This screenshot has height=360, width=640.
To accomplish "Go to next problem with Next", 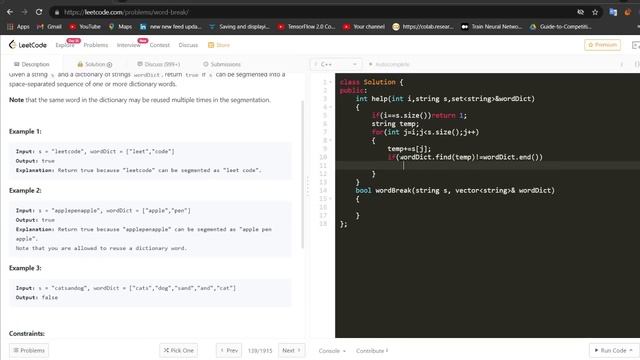I will pos(291,350).
